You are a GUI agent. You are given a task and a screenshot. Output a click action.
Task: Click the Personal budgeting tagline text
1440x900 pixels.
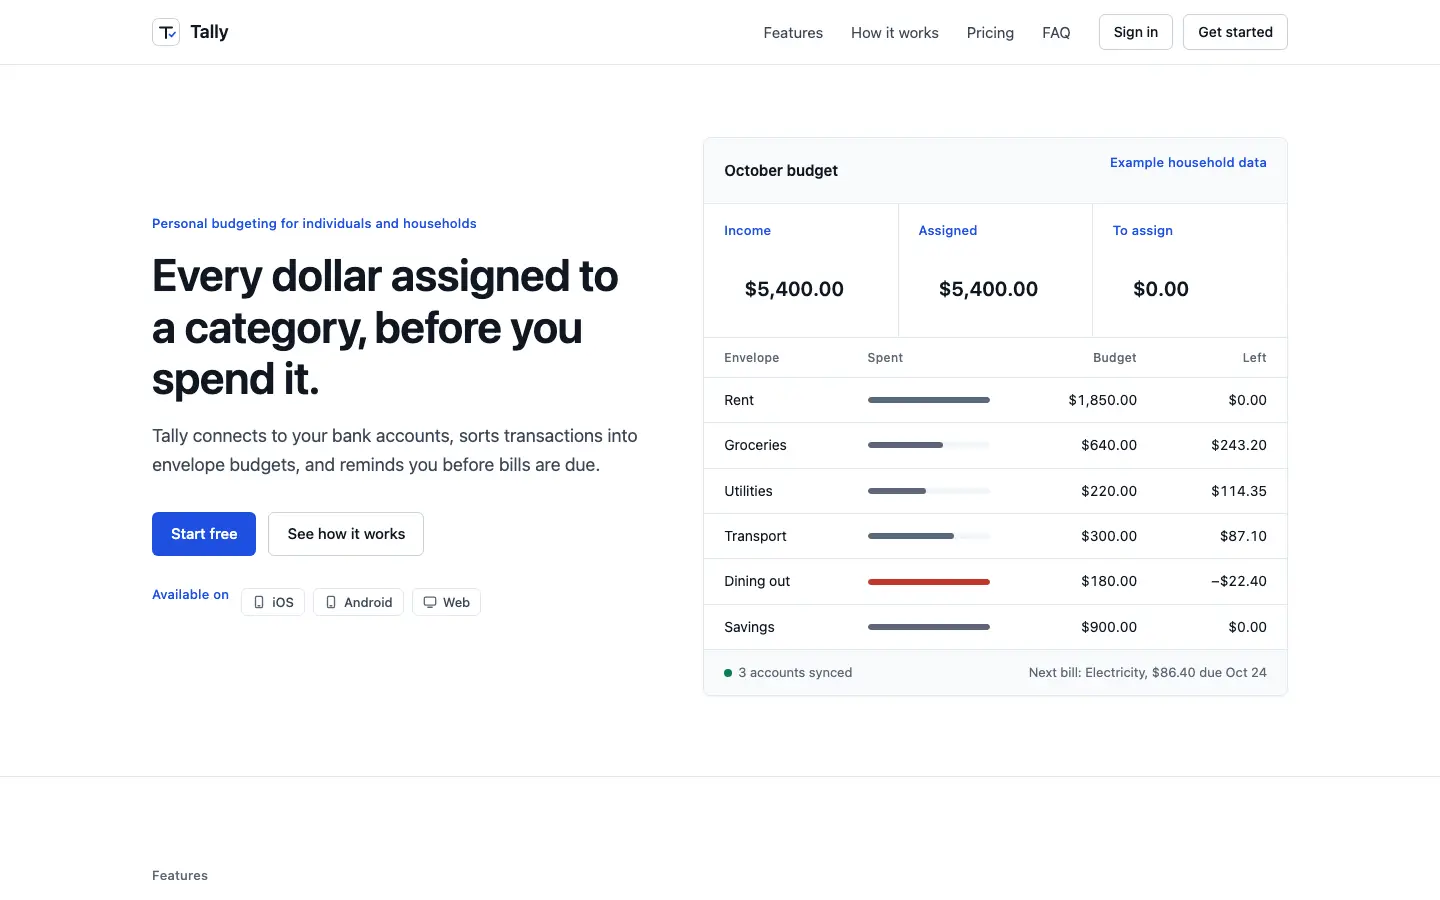(x=314, y=223)
